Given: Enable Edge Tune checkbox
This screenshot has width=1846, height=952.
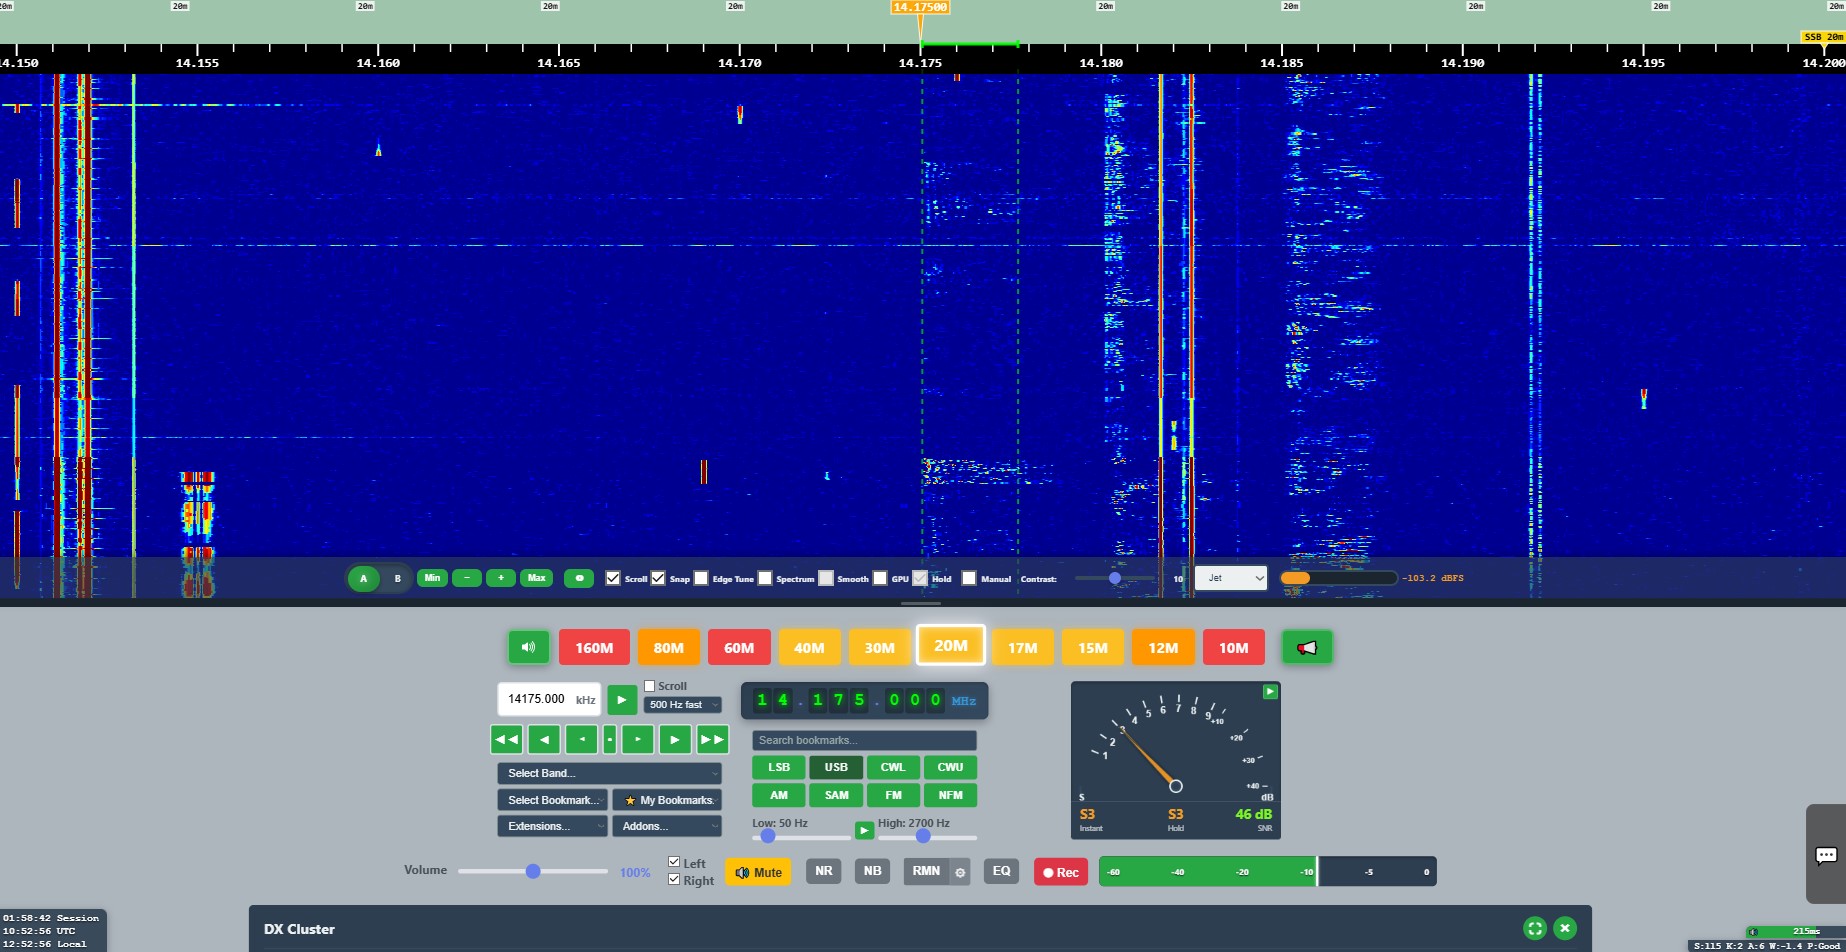Looking at the screenshot, I should pos(701,578).
